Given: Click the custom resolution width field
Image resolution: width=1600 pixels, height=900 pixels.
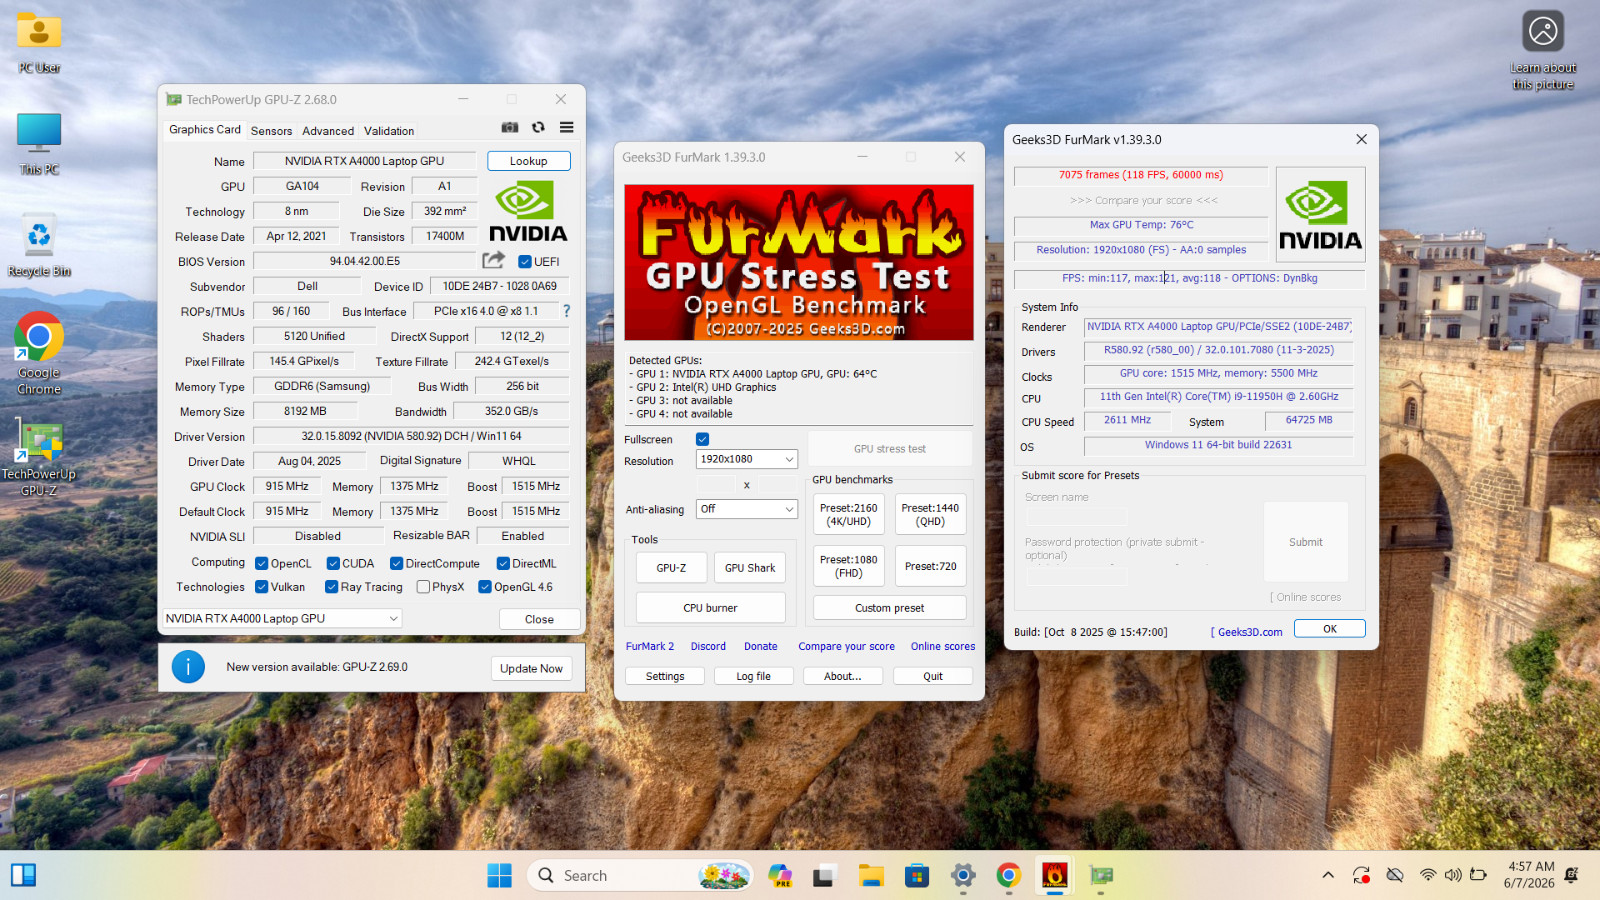Looking at the screenshot, I should [x=718, y=485].
